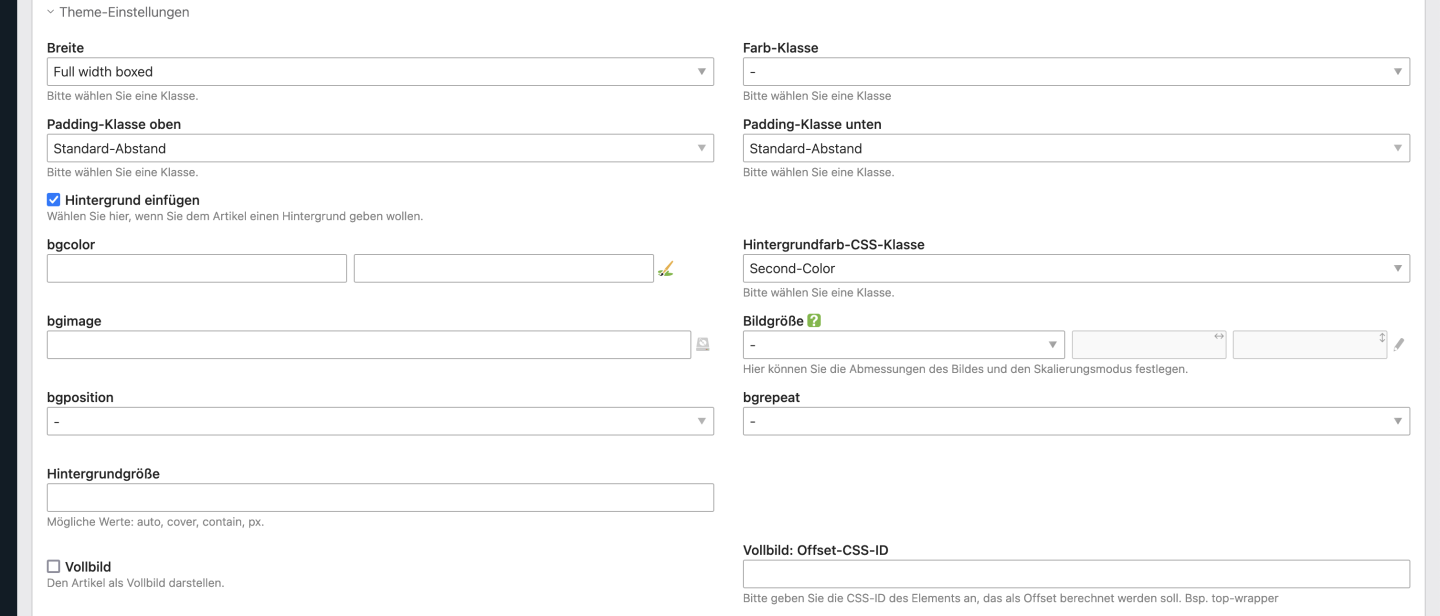Click the pencil icon beside Bildgröße fields
The width and height of the screenshot is (1440, 616).
[1399, 344]
